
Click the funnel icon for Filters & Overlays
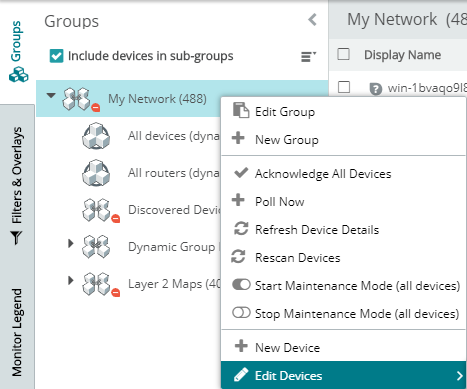(16, 238)
